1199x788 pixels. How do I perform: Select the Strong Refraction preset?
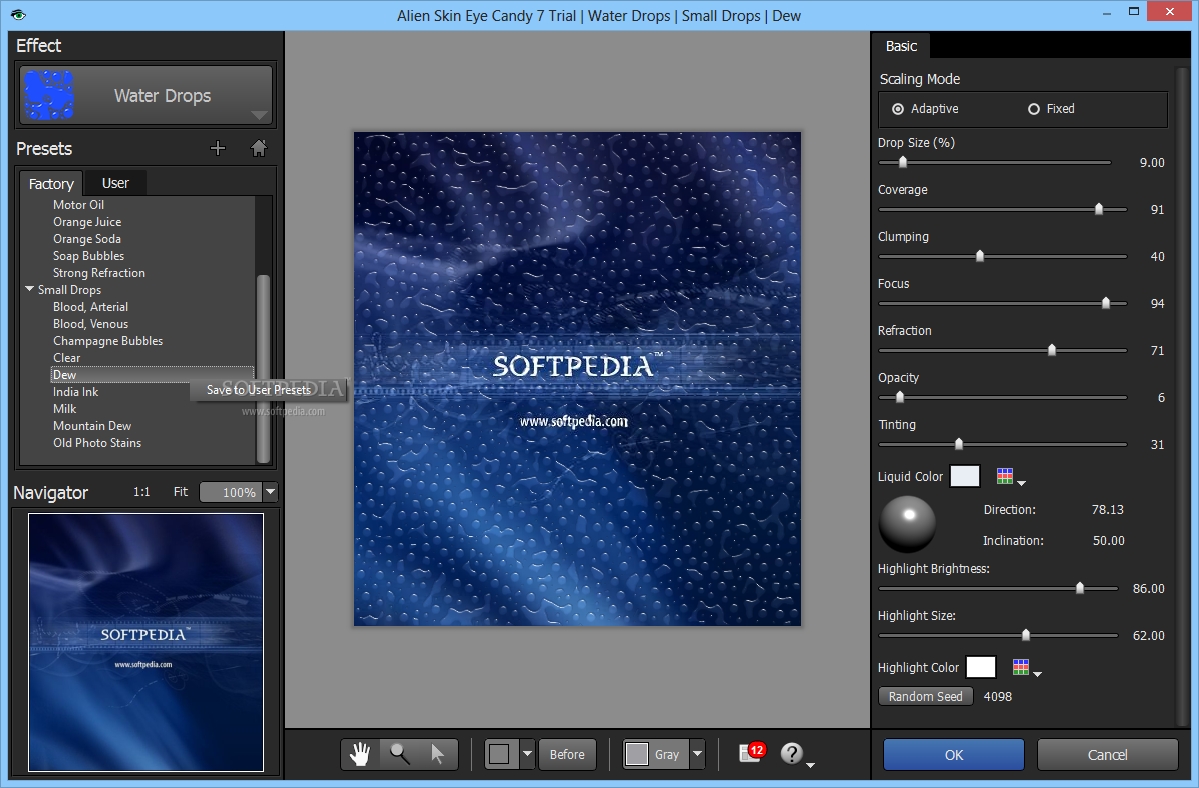click(x=99, y=273)
